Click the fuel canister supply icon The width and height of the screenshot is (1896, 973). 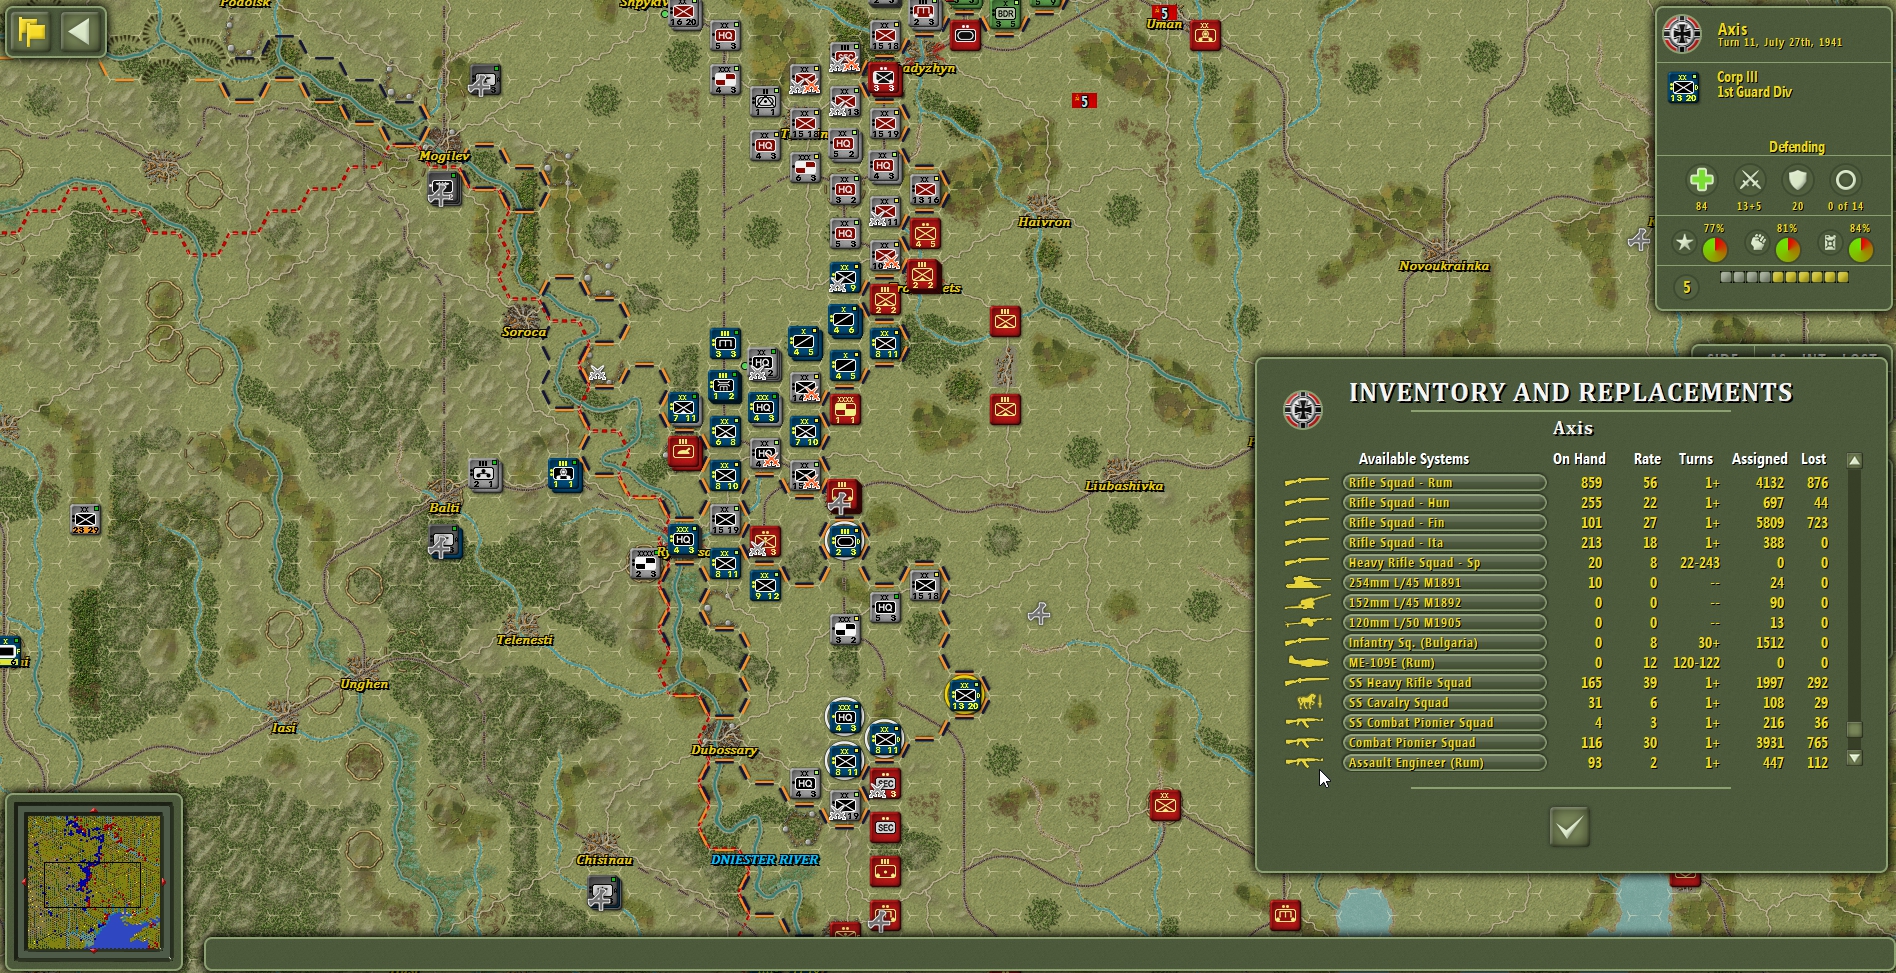(1830, 243)
